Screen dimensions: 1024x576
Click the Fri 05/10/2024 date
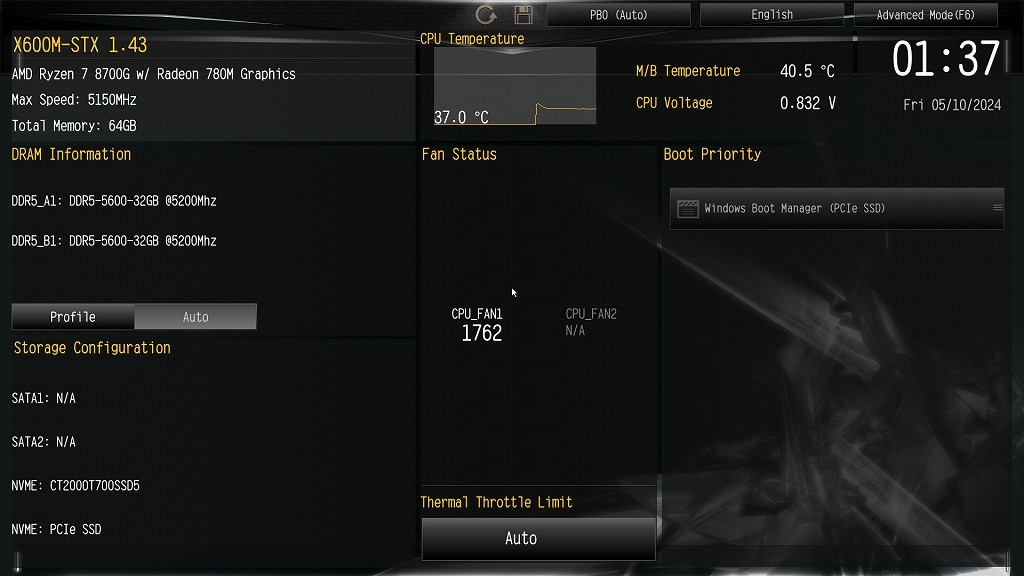tap(952, 104)
